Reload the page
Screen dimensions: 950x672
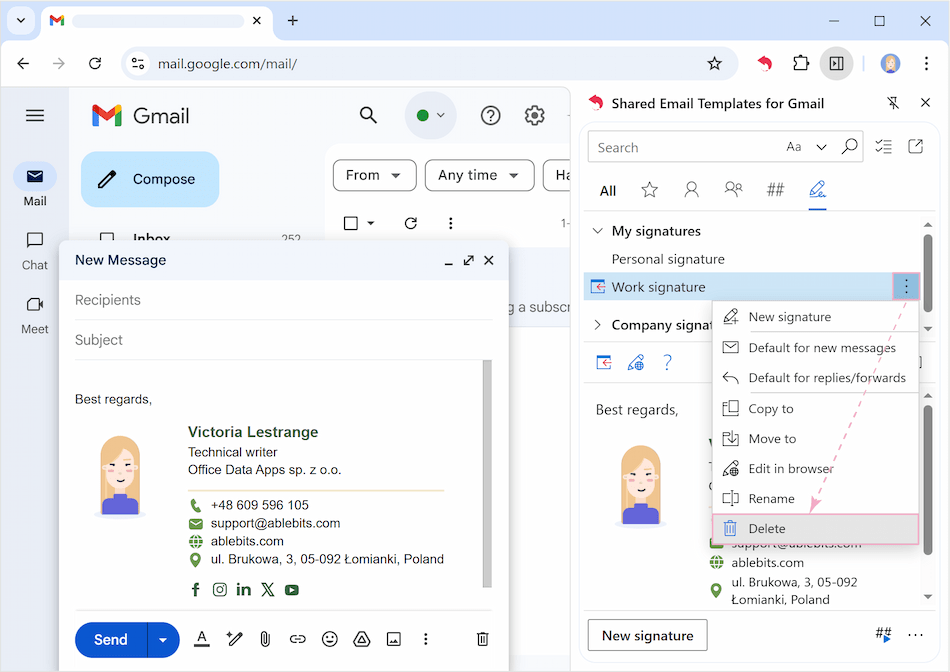[x=95, y=63]
